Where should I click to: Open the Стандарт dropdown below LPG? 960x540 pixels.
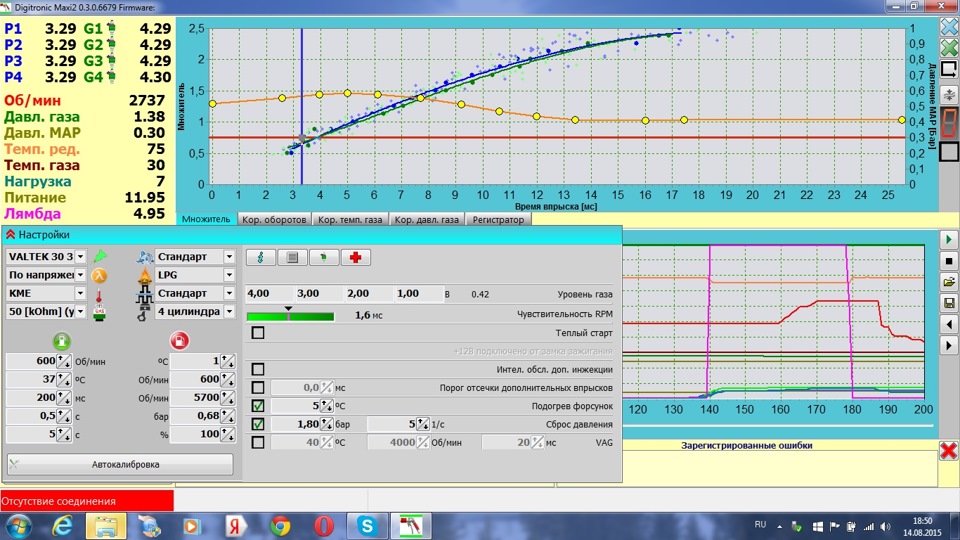pos(229,293)
